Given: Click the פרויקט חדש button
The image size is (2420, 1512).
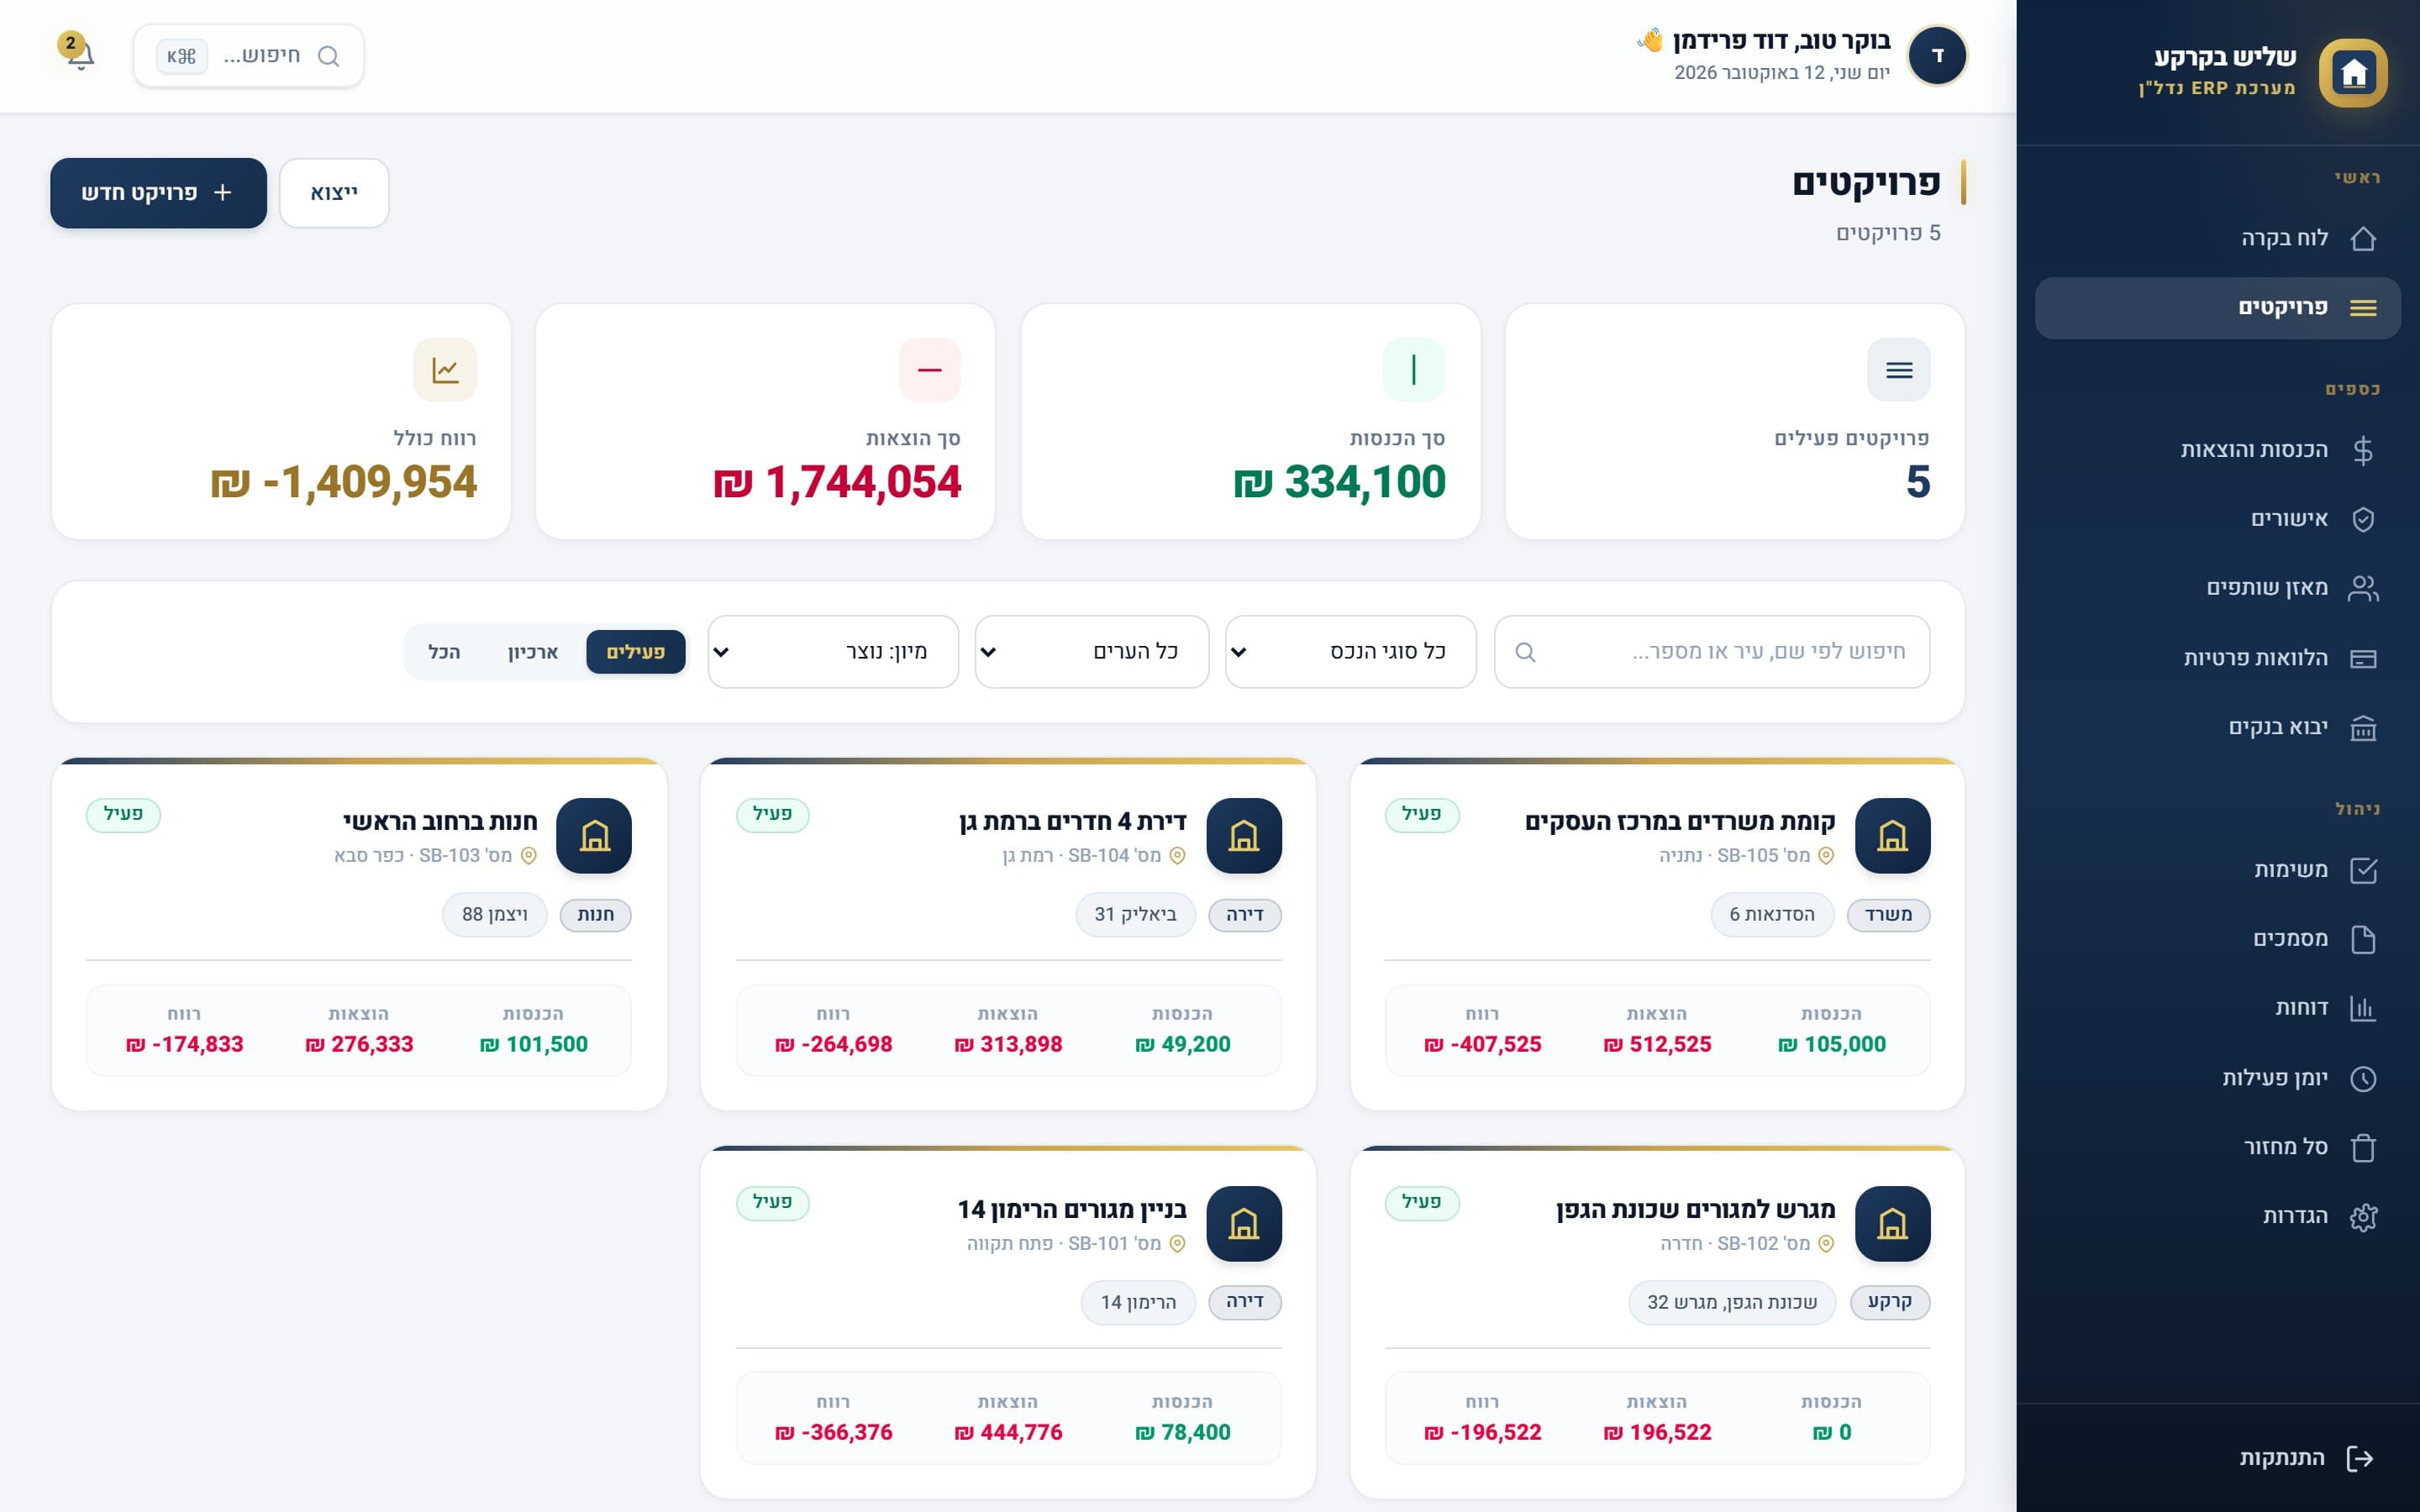Looking at the screenshot, I should pyautogui.click(x=159, y=193).
